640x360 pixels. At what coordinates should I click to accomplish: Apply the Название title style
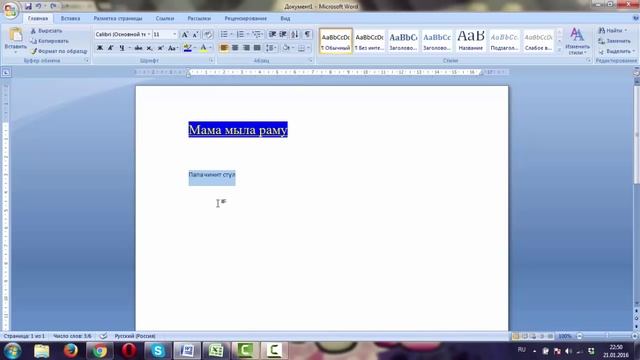[x=471, y=41]
